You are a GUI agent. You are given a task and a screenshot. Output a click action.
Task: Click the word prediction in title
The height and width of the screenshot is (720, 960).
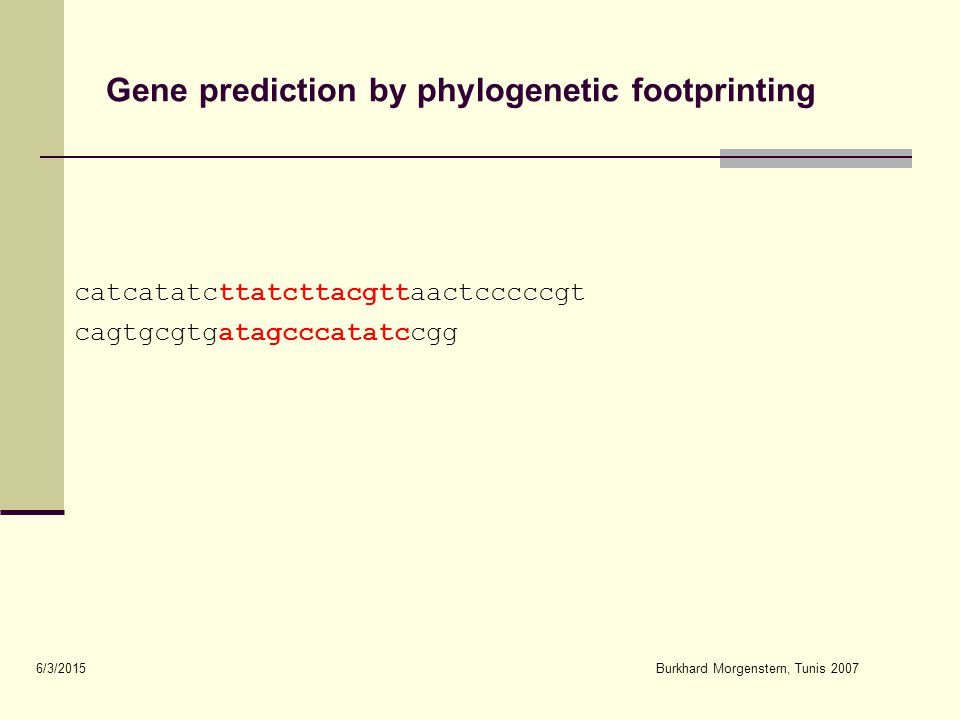click(x=278, y=91)
